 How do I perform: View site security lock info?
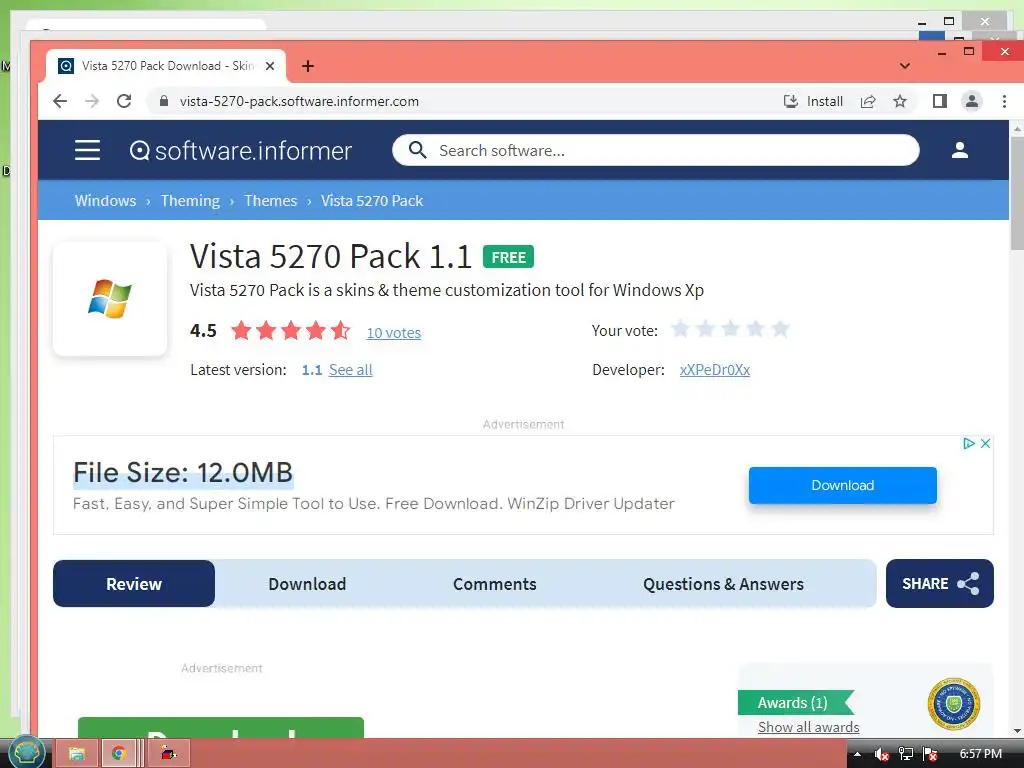(164, 101)
